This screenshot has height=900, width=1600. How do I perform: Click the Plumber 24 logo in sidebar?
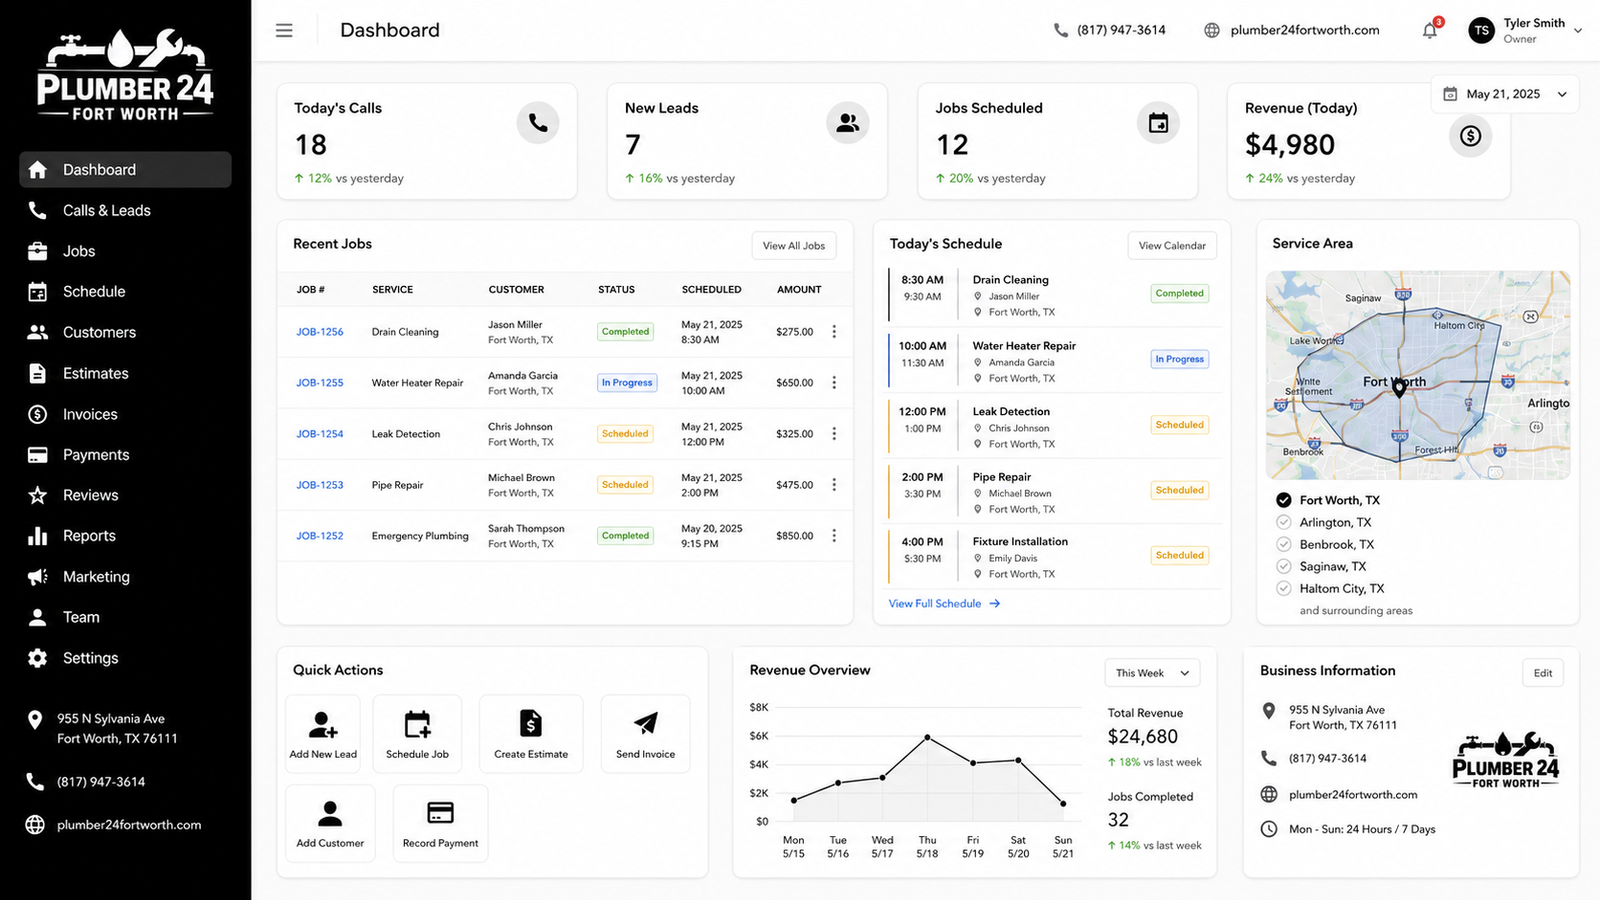[125, 76]
